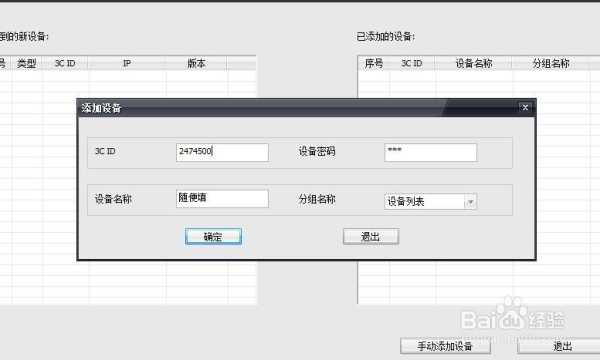The width and height of the screenshot is (600, 360).
Task: Click the 版本 column header
Action: point(196,63)
